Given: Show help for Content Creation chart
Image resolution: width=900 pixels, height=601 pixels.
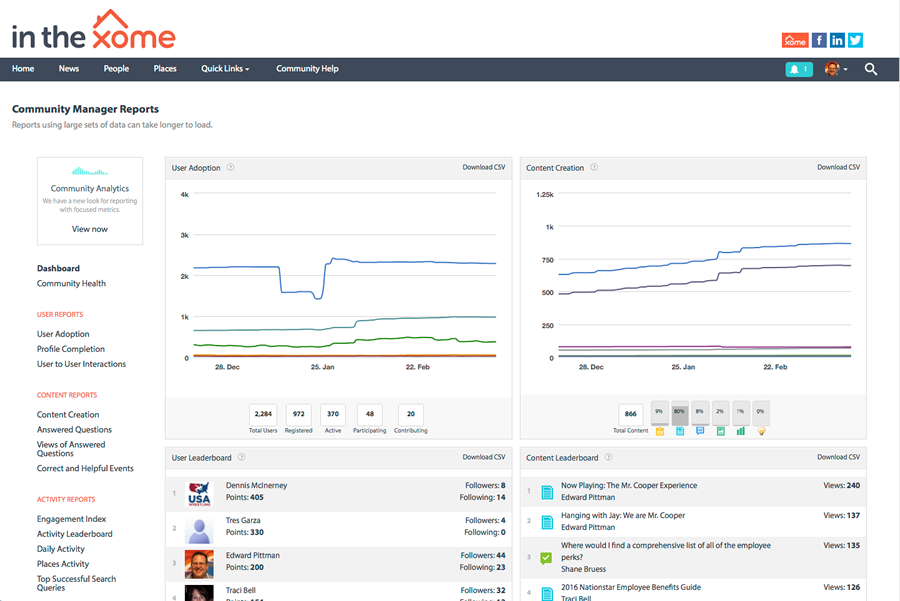Looking at the screenshot, I should (594, 168).
